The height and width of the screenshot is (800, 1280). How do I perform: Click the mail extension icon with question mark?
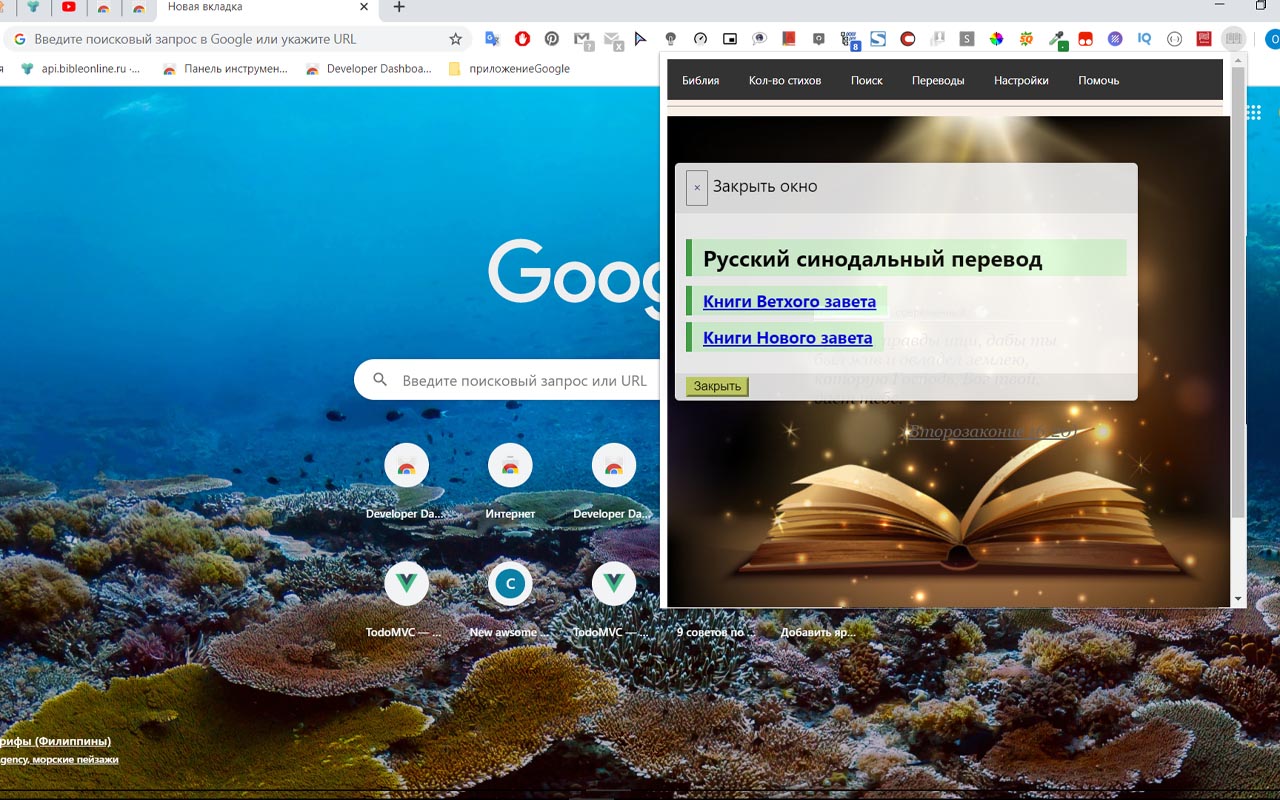coord(583,40)
